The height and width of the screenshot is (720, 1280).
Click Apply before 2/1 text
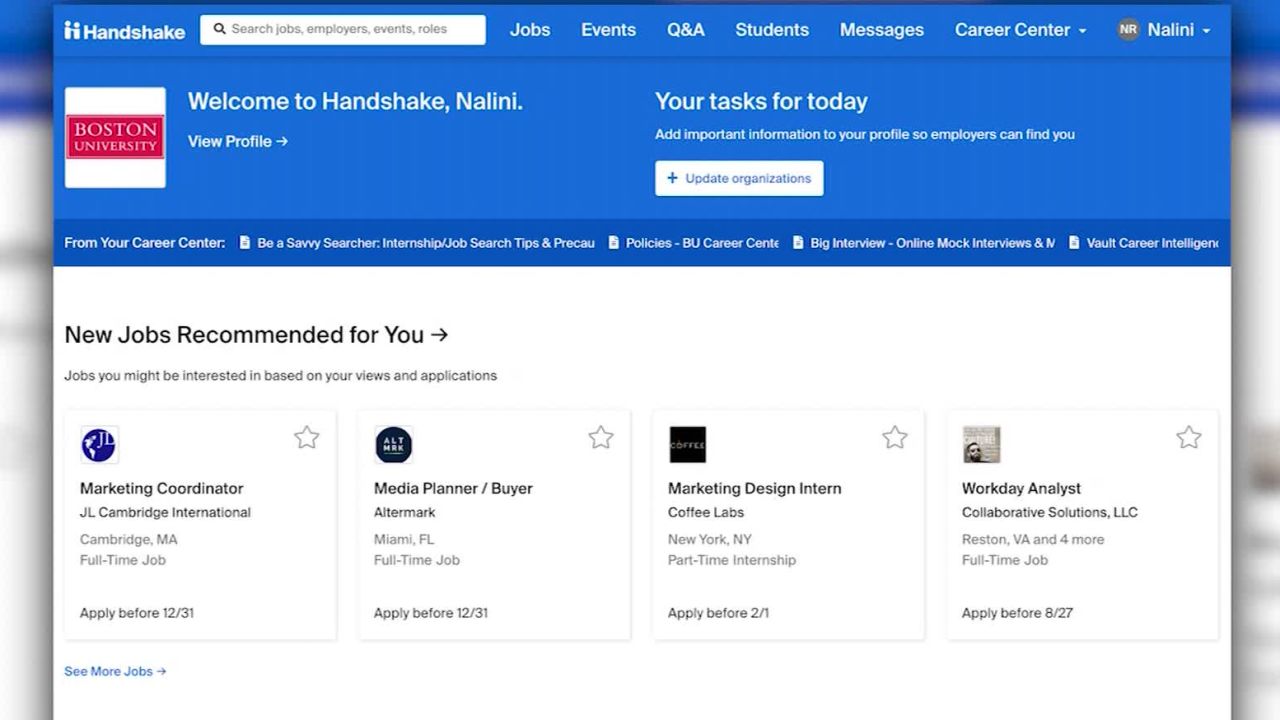coord(718,613)
